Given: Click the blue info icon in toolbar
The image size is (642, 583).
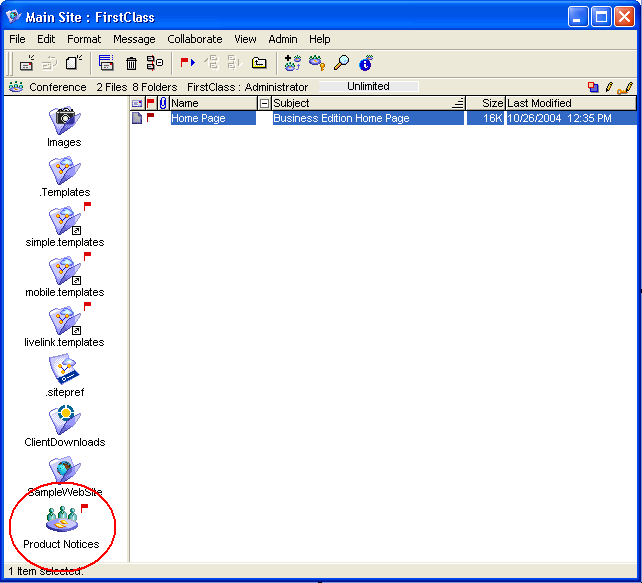Looking at the screenshot, I should 365,63.
